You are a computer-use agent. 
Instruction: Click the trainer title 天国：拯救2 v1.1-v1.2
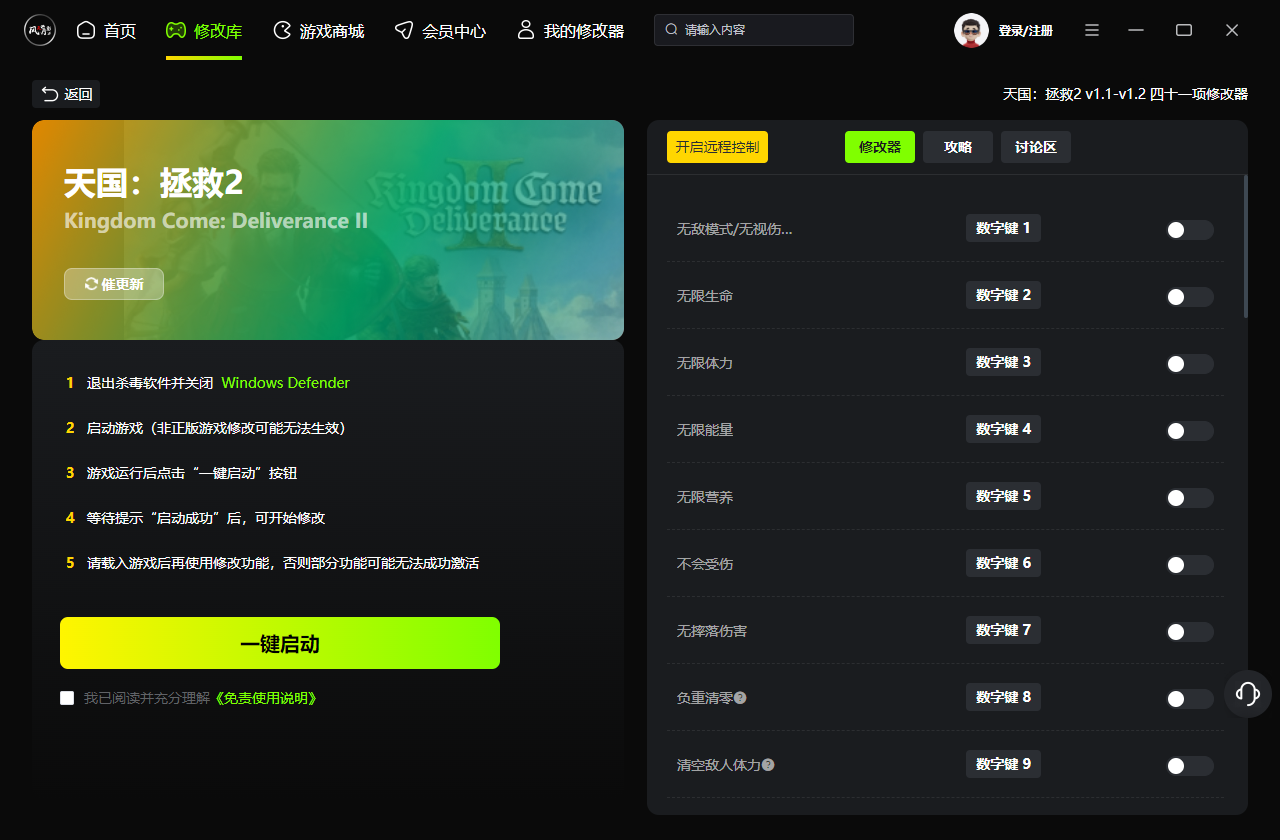pos(1125,94)
